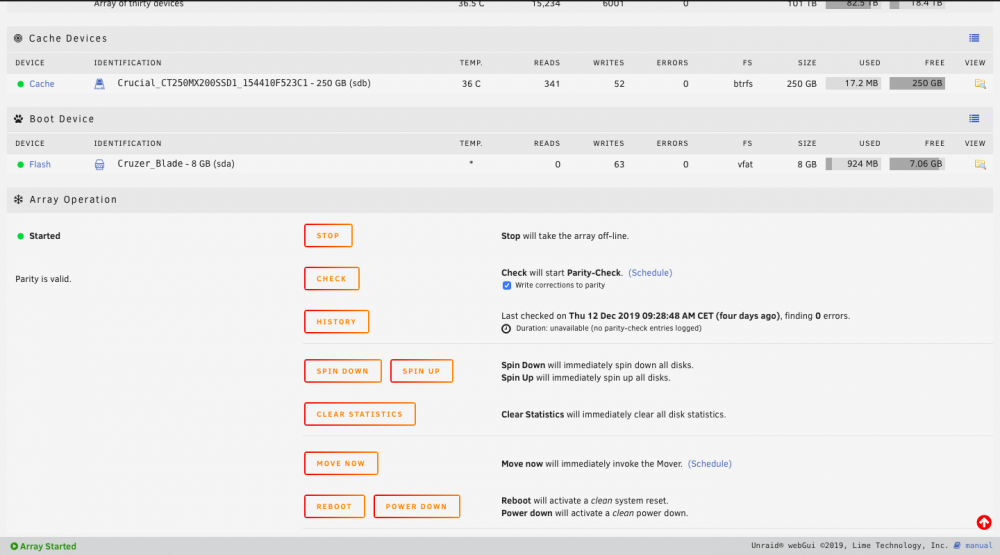Click the vfat filesystem cell
Screen dimensions: 1000x555
pos(745,165)
